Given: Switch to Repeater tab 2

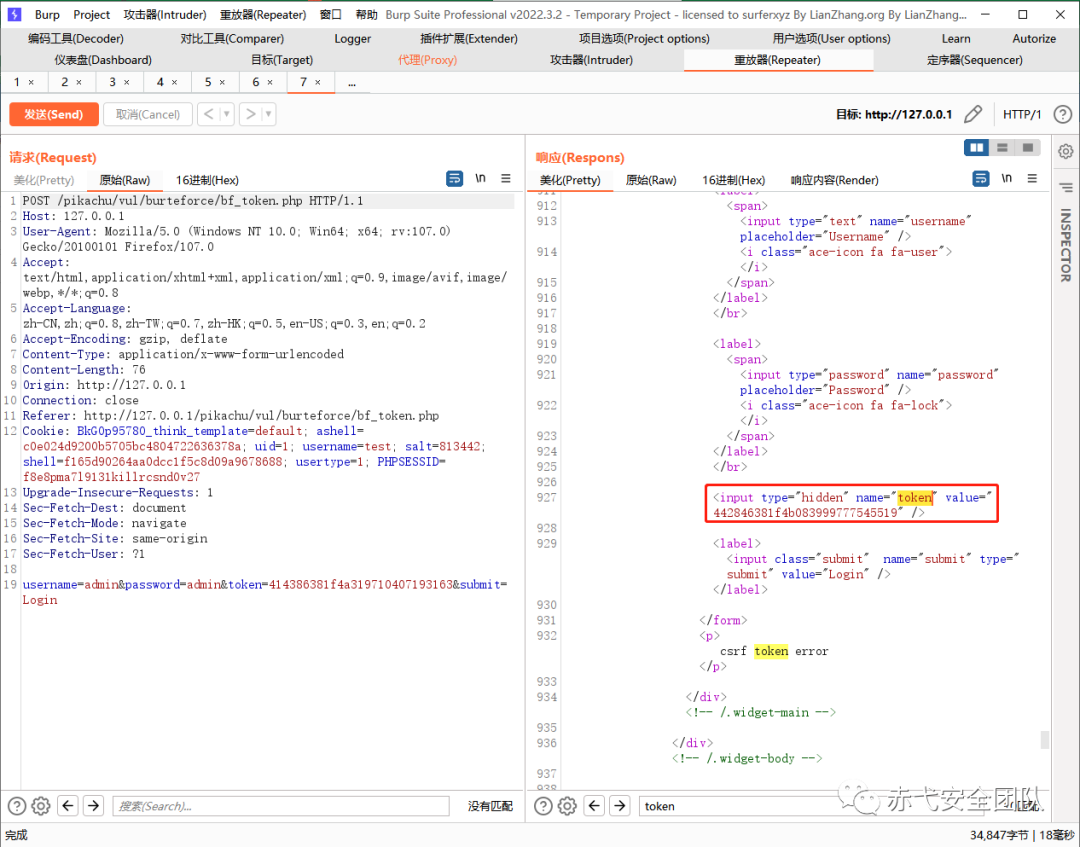Looking at the screenshot, I should [x=65, y=82].
